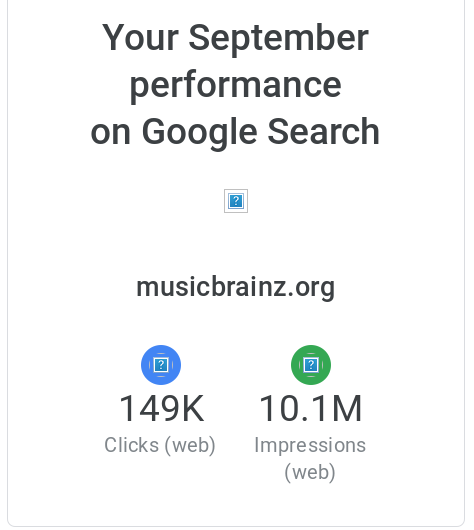Click the ".org" part of the domain
474x530 pixels.
311,288
